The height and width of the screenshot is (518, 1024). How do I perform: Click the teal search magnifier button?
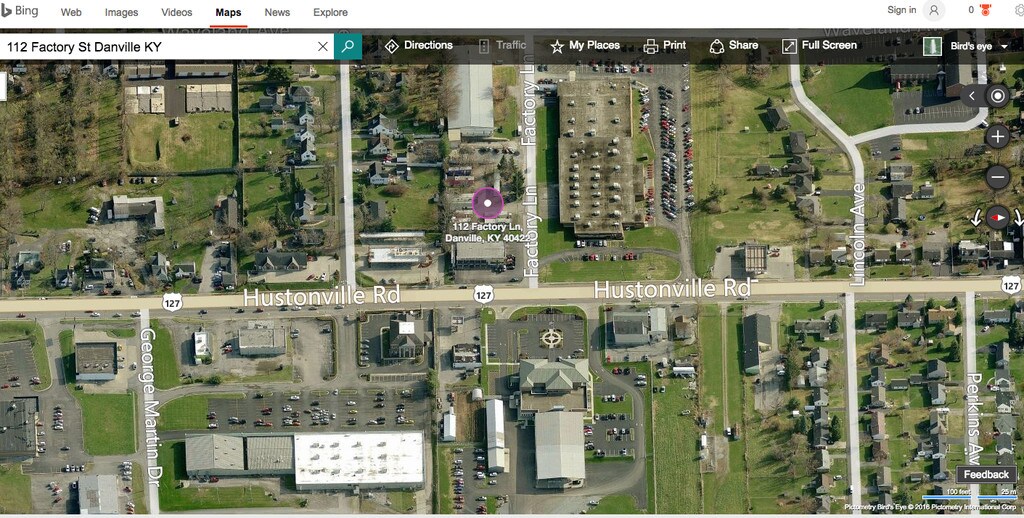348,46
